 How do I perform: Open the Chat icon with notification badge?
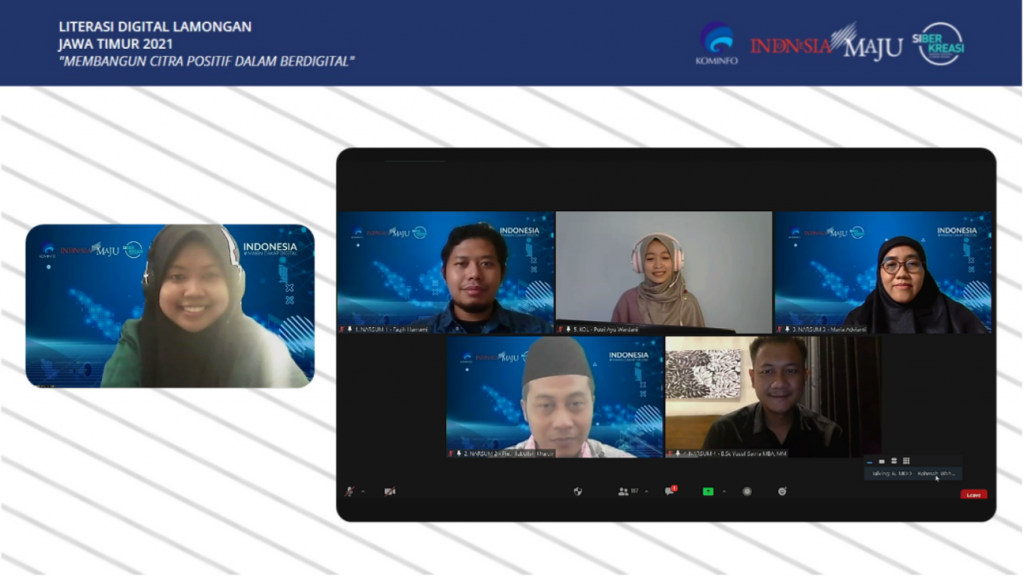[x=670, y=491]
